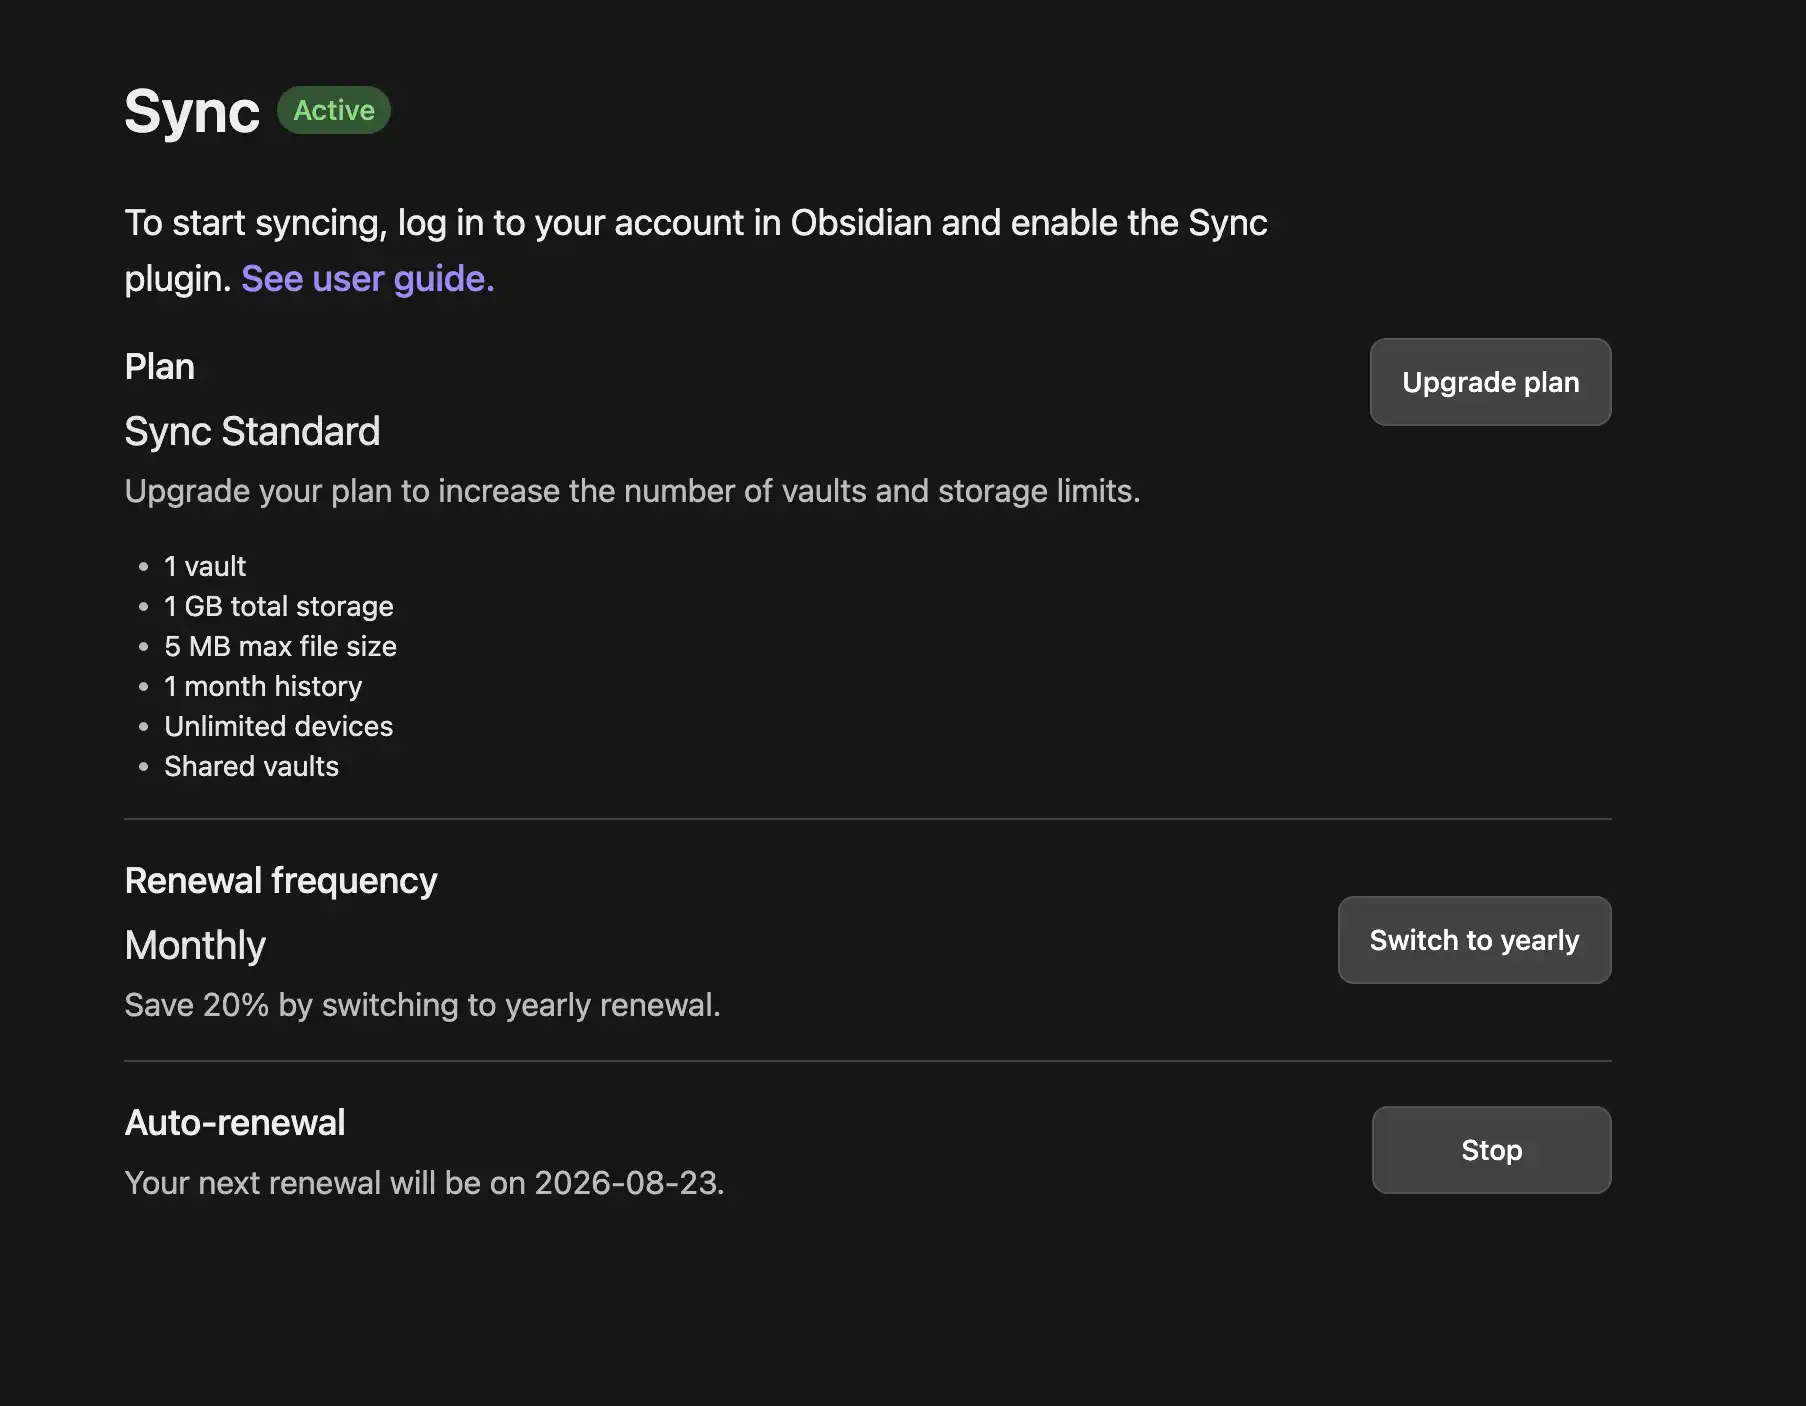
Task: Click the Active status badge
Action: [334, 110]
